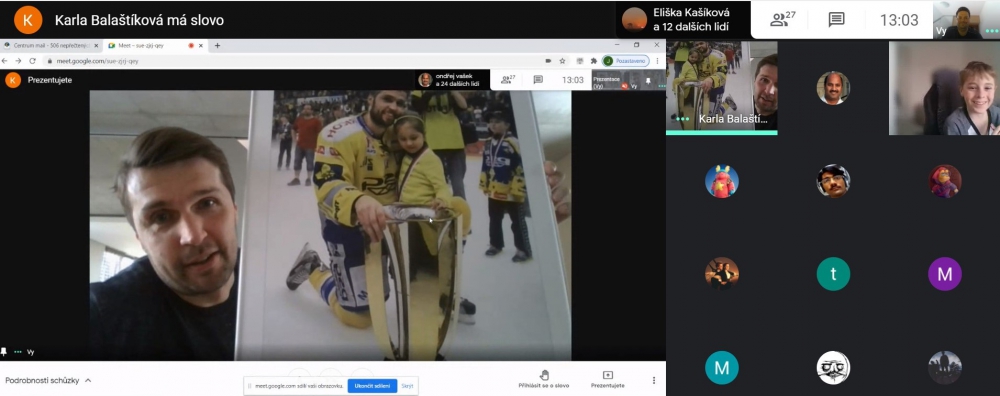
Task: Click the Prezentujete button in the bottom bar
Action: click(608, 379)
